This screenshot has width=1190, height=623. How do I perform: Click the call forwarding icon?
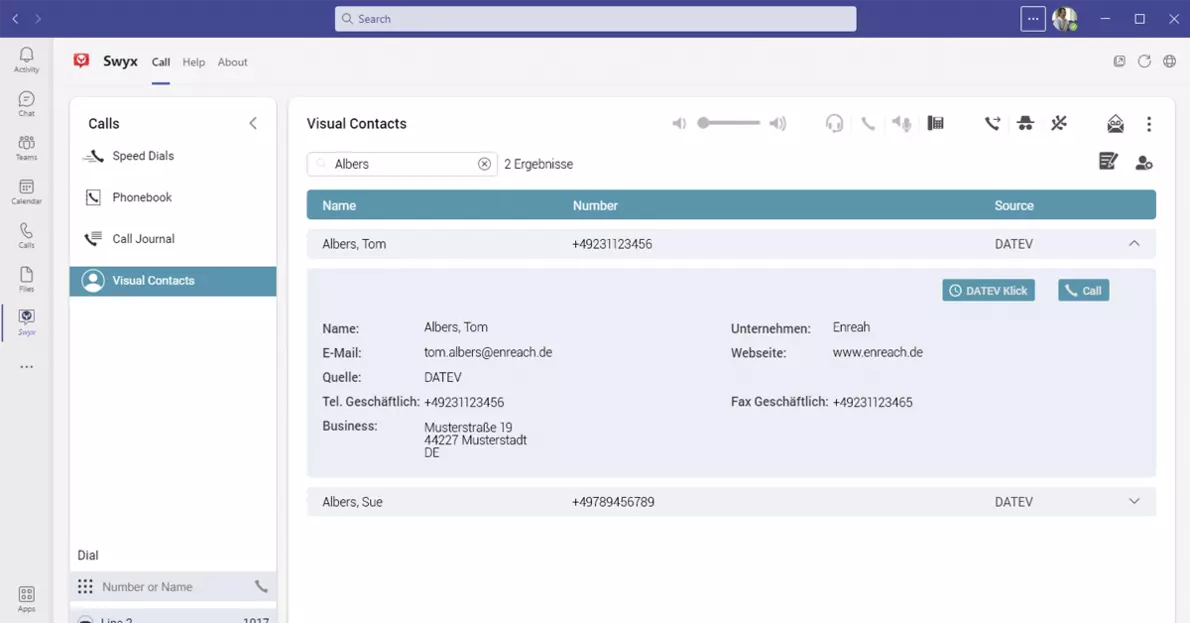click(x=992, y=124)
